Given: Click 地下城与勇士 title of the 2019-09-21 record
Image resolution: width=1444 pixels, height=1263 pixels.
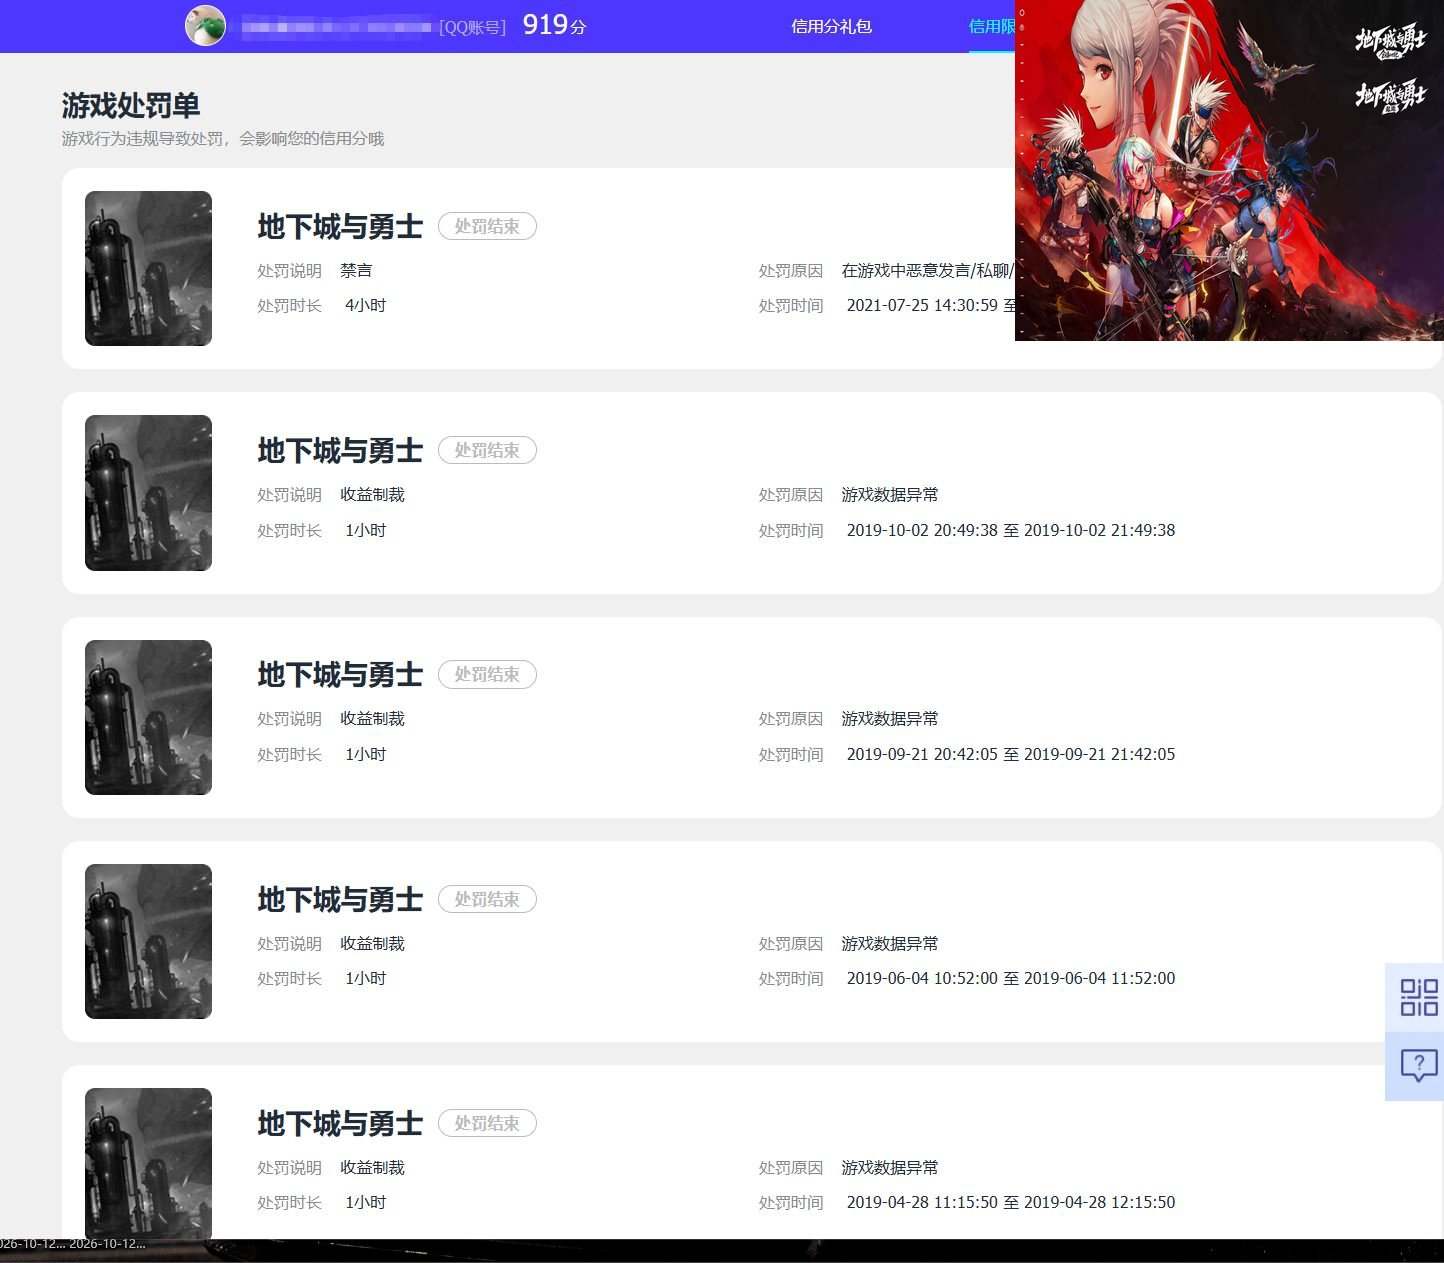Looking at the screenshot, I should (x=340, y=675).
